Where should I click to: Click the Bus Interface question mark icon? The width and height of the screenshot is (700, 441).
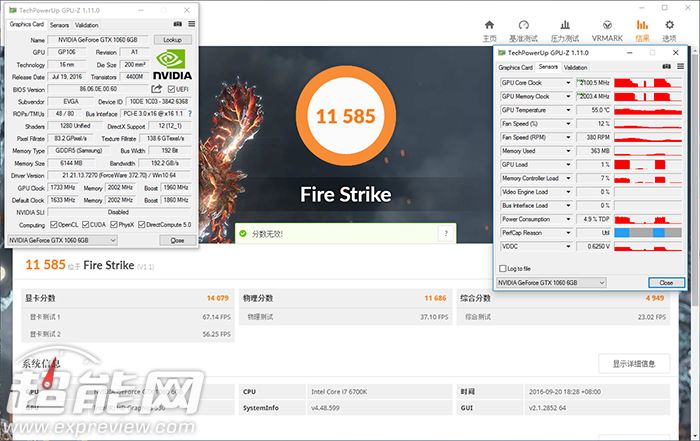tap(190, 114)
